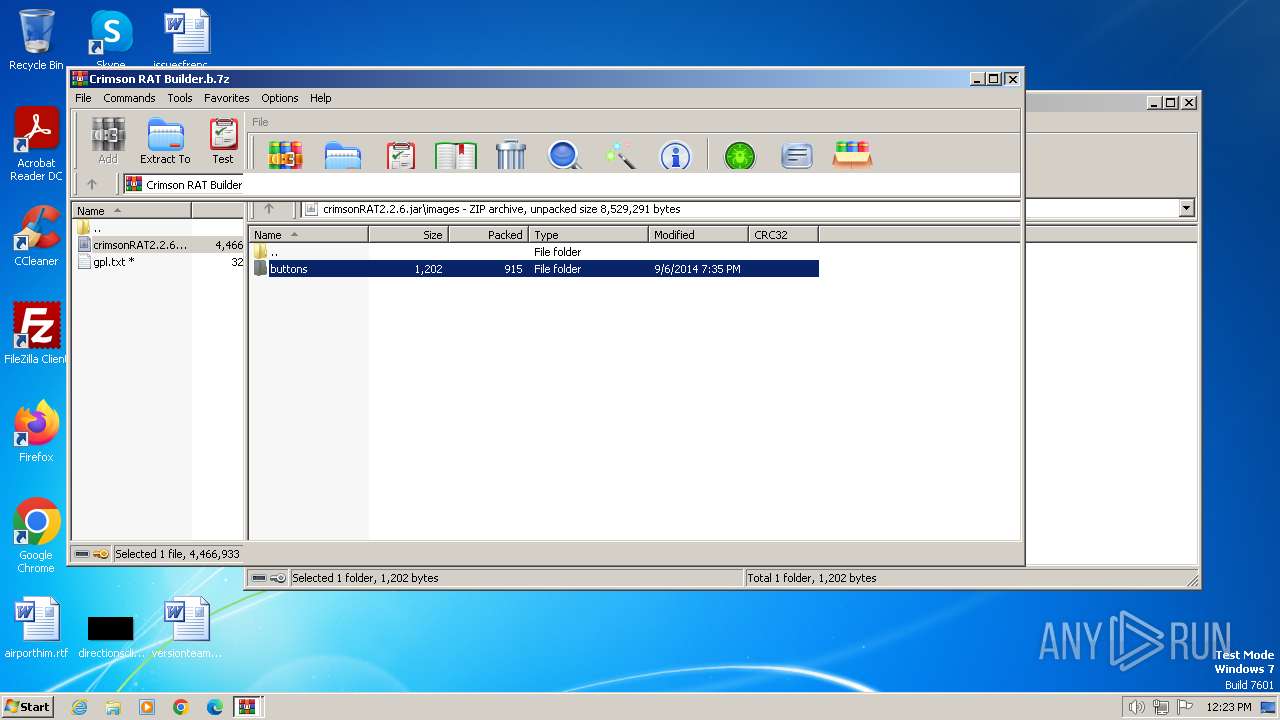The width and height of the screenshot is (1280, 720).
Task: Click the blue Info icon
Action: tap(676, 155)
